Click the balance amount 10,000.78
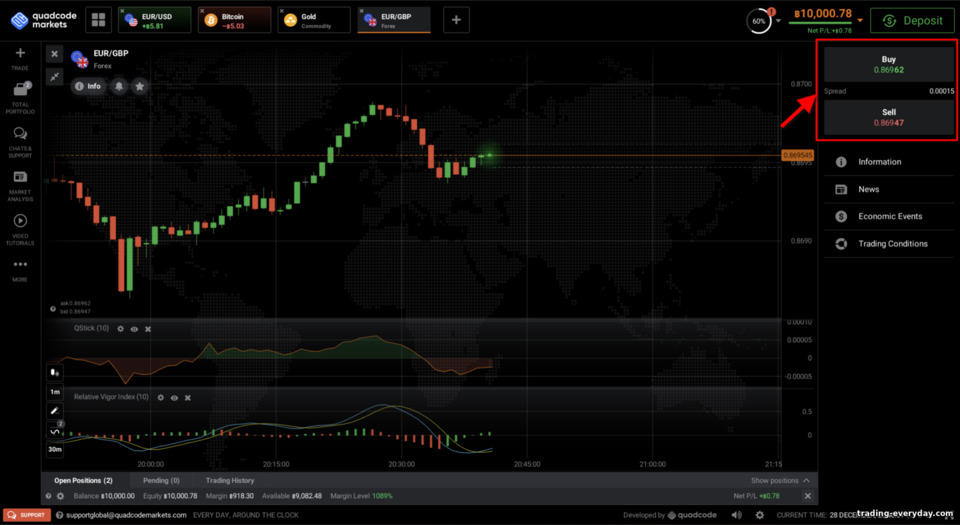The width and height of the screenshot is (960, 525). [823, 13]
